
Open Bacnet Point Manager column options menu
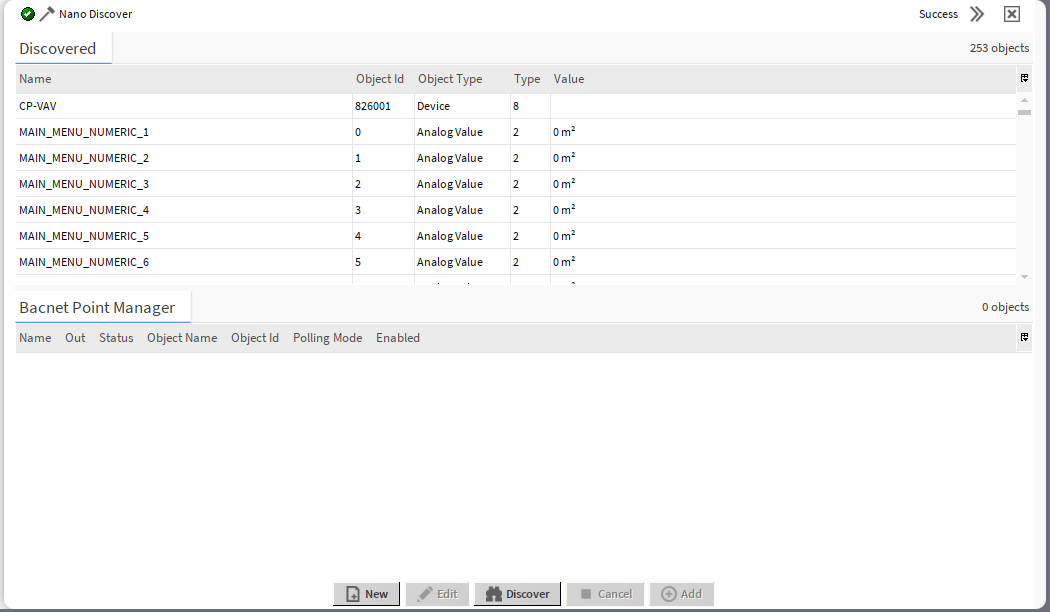(1024, 338)
